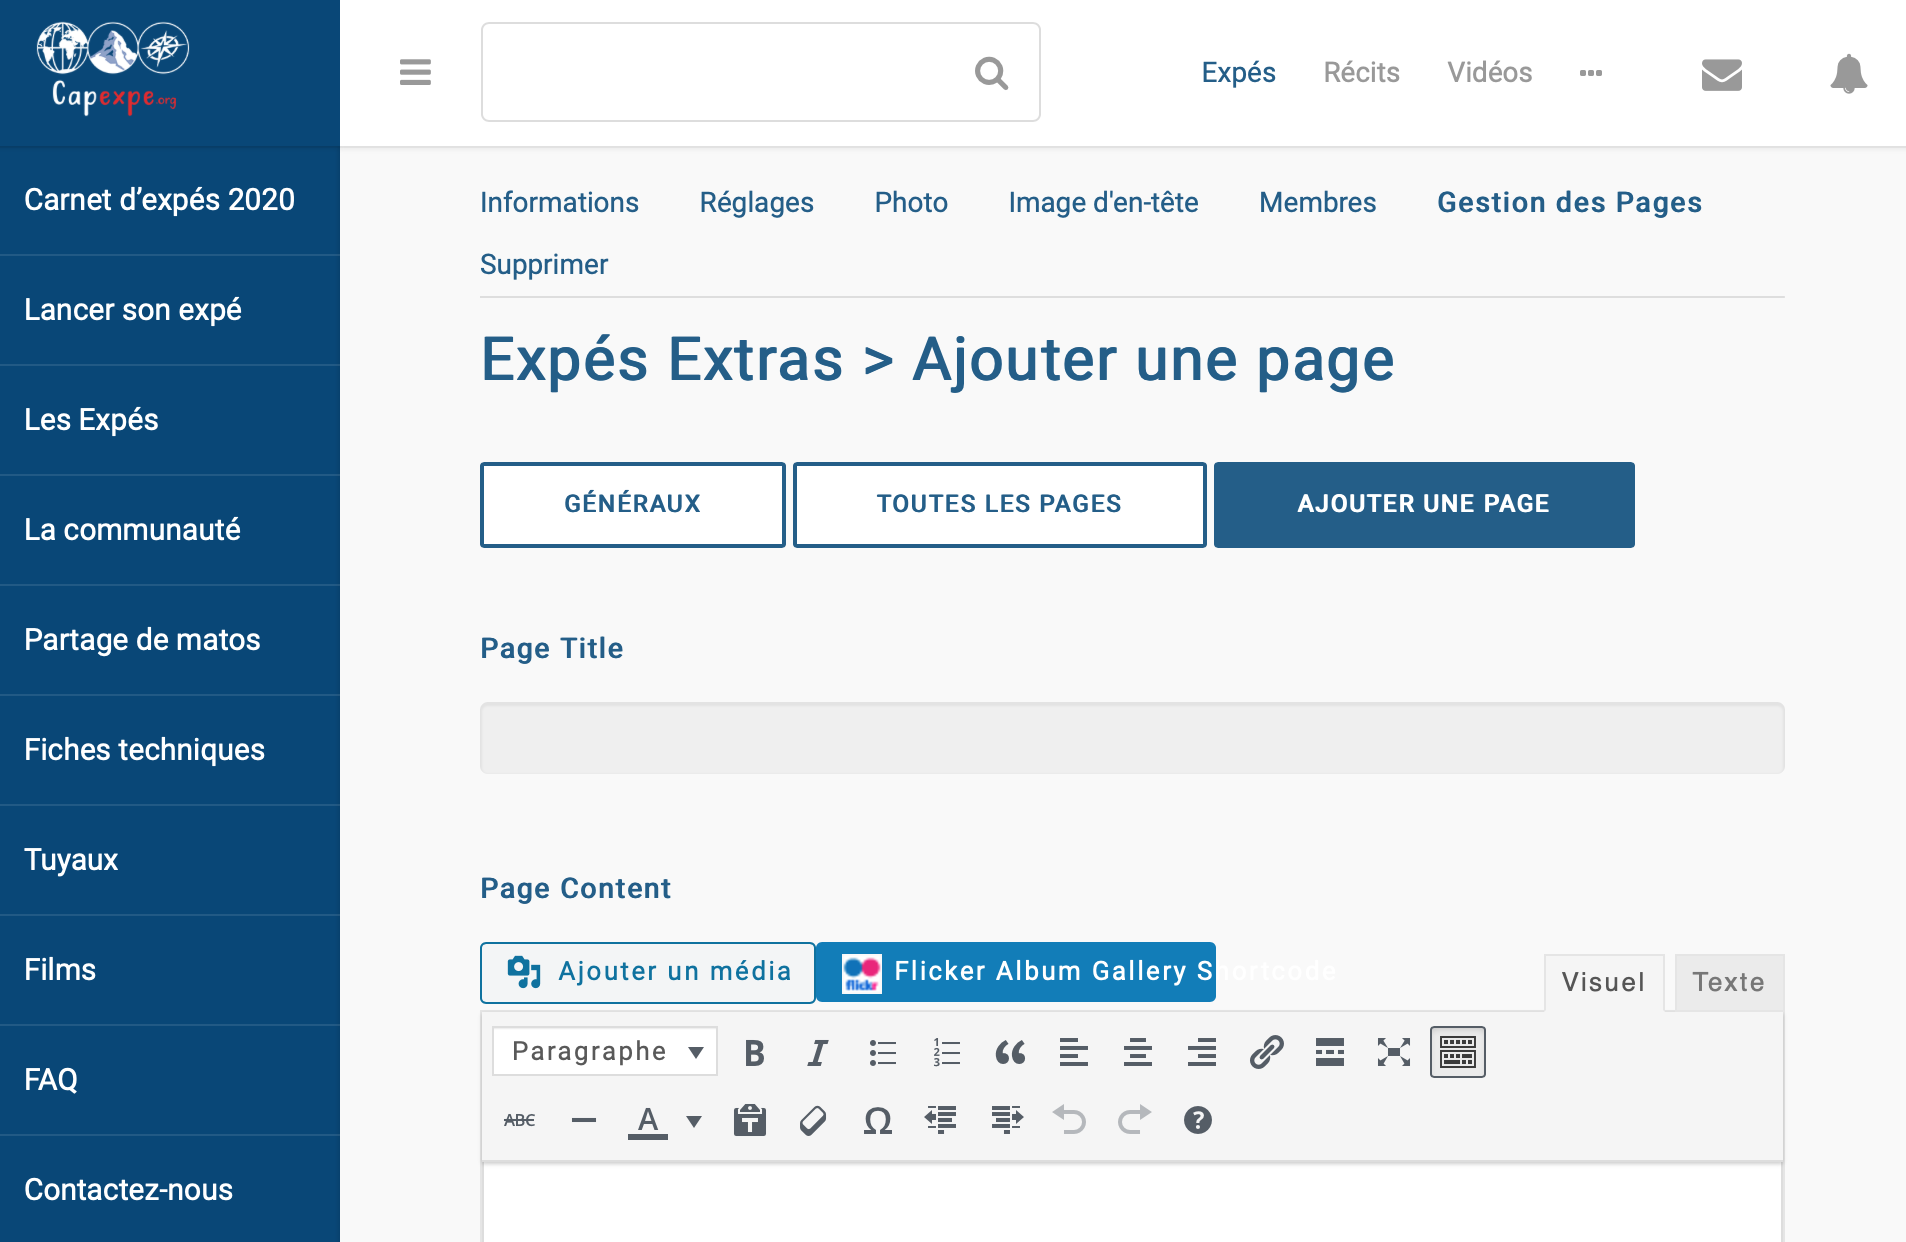This screenshot has height=1242, width=1906.
Task: Open Films sidebar item
Action: pyautogui.click(x=170, y=970)
